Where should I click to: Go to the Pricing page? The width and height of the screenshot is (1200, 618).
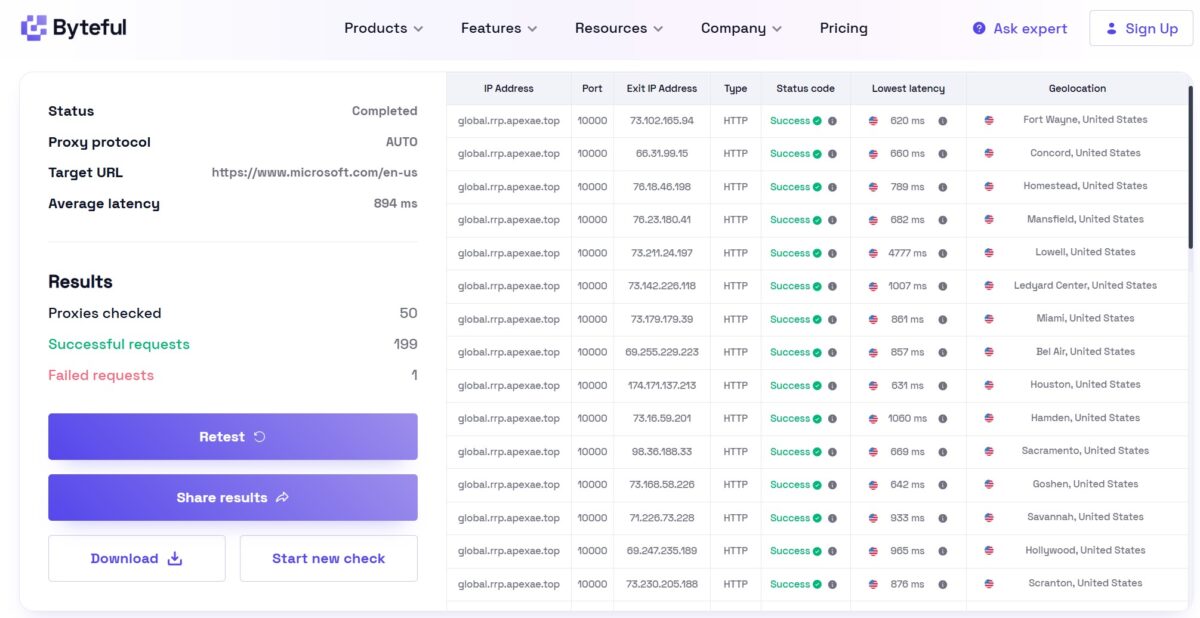click(844, 28)
